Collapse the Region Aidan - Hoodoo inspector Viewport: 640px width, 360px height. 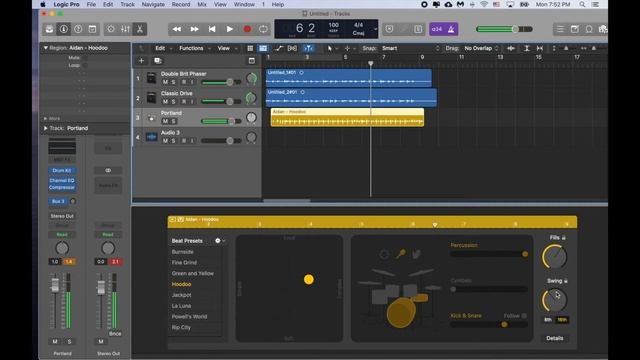pos(46,48)
